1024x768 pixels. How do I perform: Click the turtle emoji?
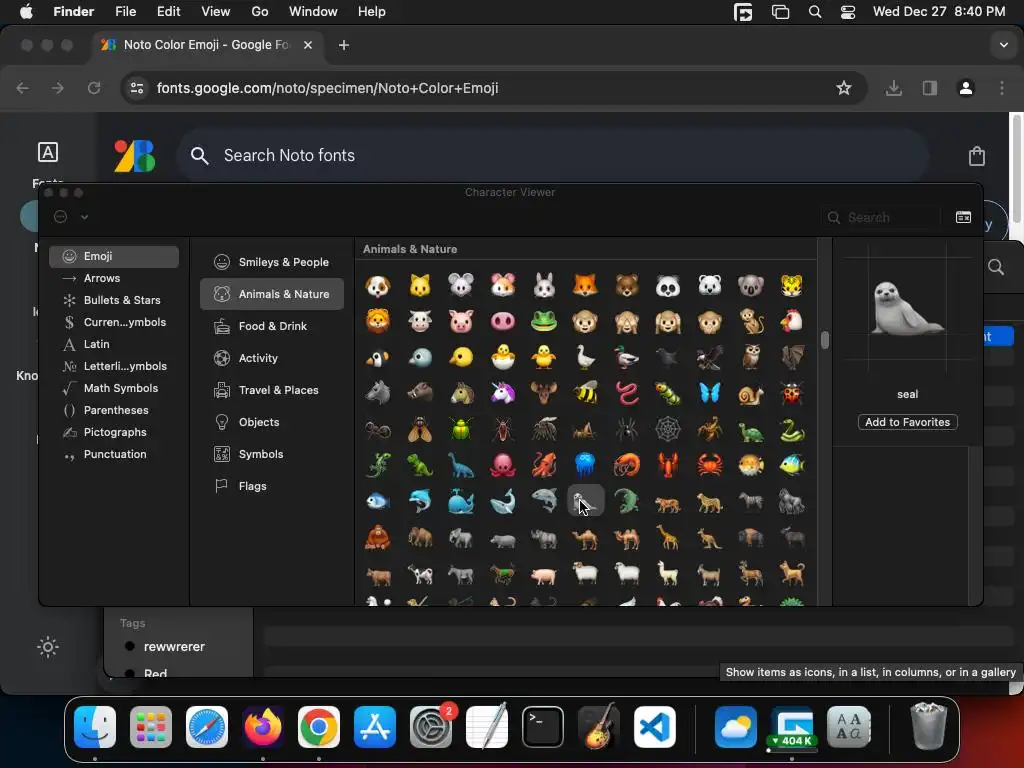tap(750, 430)
